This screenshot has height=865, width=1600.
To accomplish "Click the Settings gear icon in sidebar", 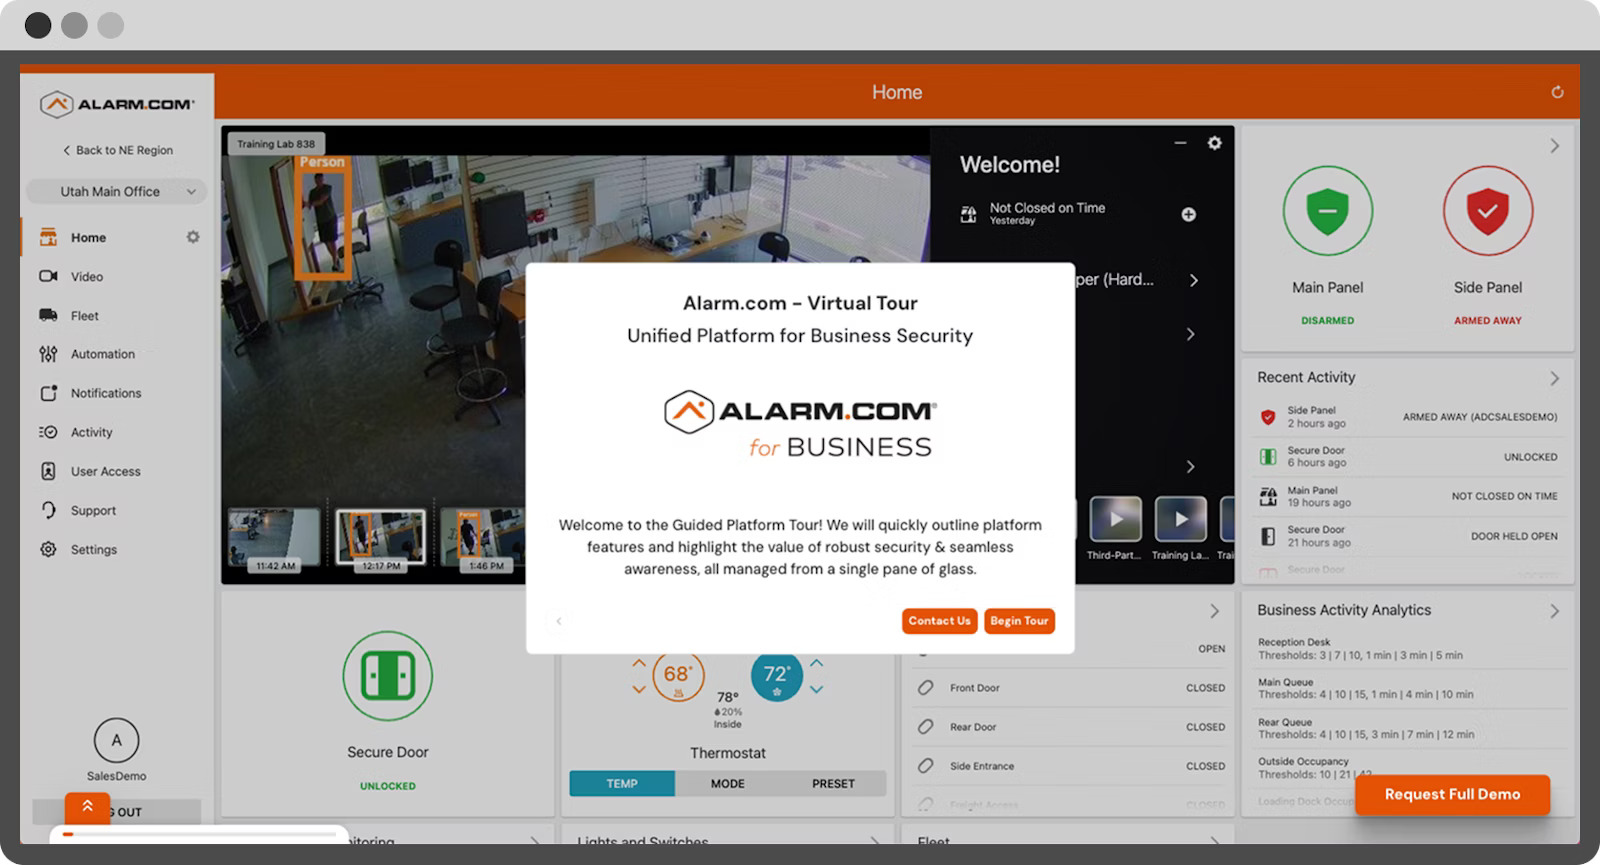I will [48, 549].
